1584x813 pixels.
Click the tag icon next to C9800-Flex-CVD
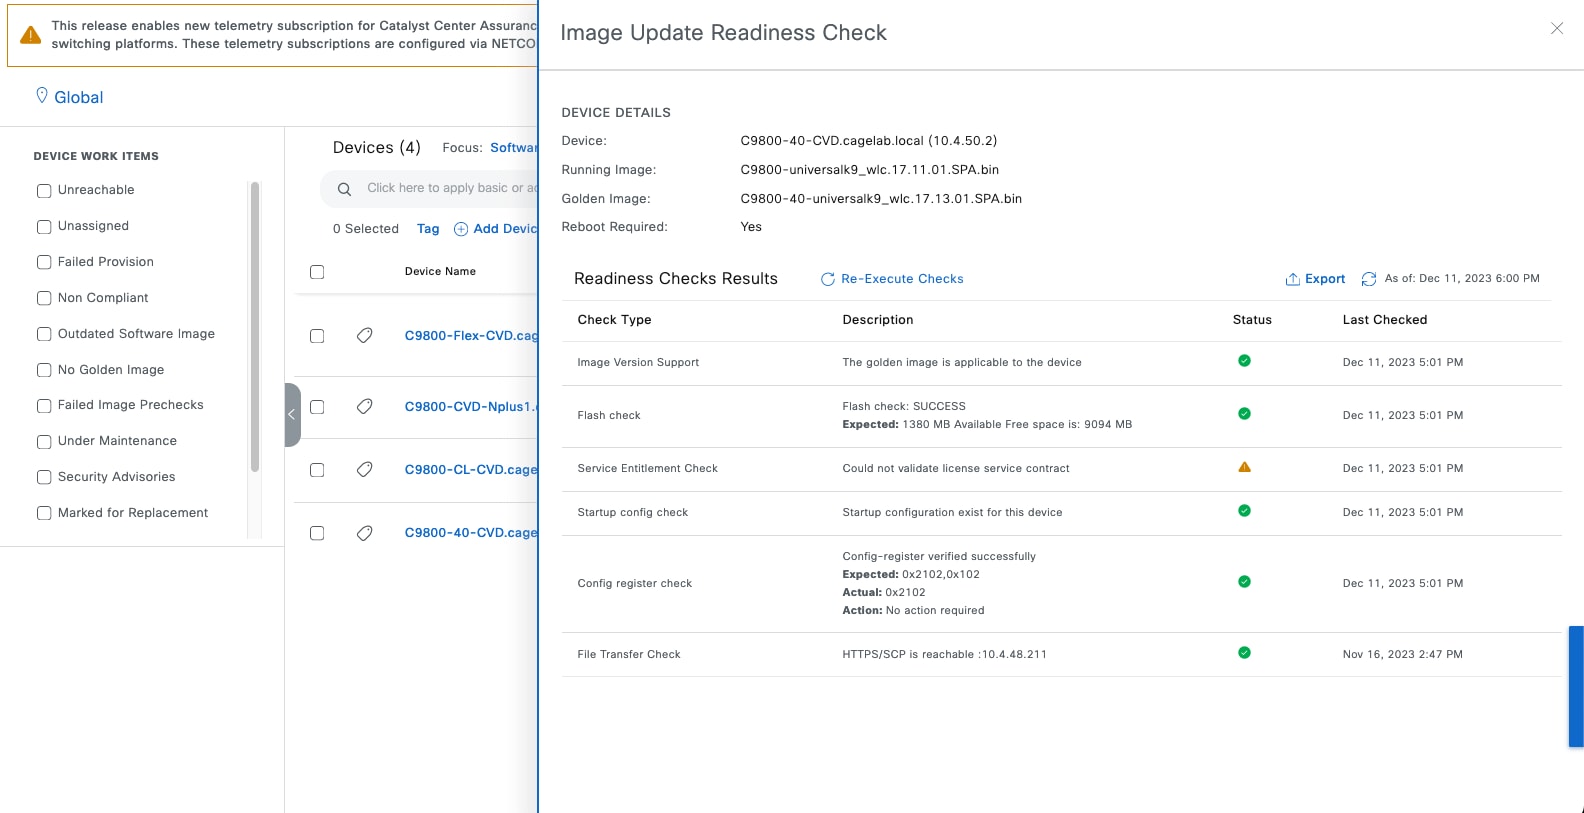point(365,336)
